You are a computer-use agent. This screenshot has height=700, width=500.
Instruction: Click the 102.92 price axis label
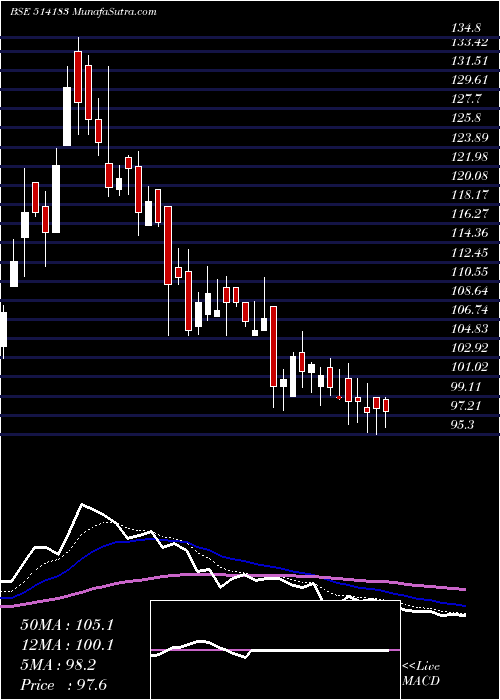tap(471, 347)
